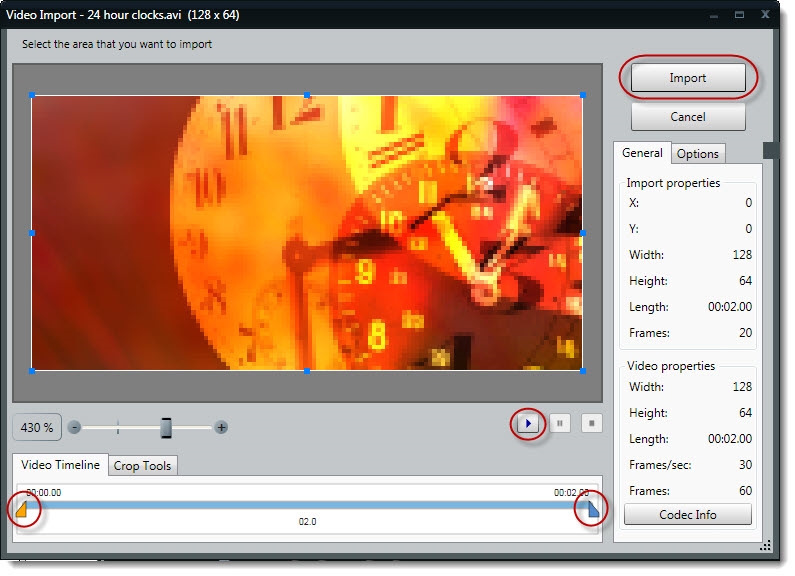Click the top-center crop selection handle

pos(307,96)
